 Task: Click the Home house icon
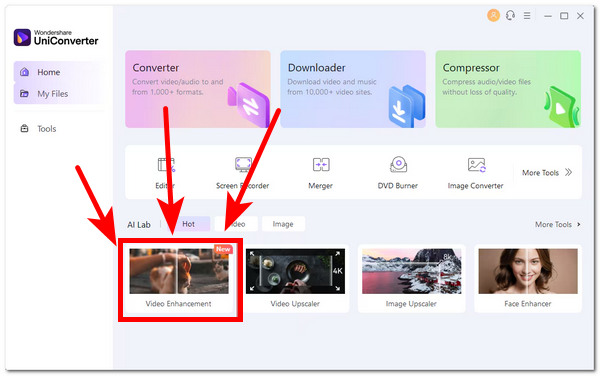pos(24,72)
